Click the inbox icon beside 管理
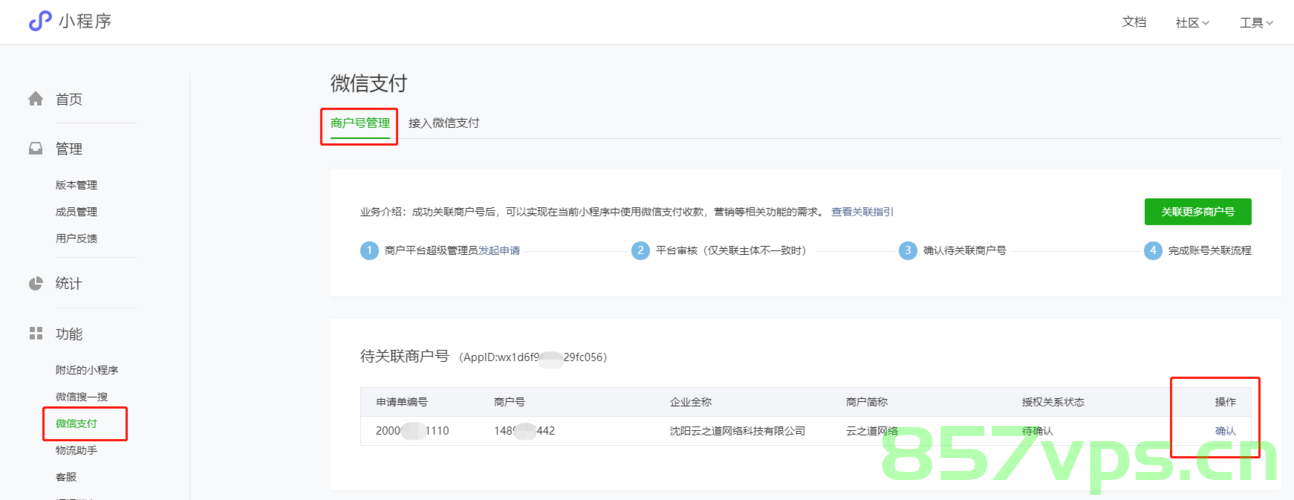Screen dimensions: 1294x500 pyautogui.click(x=36, y=149)
